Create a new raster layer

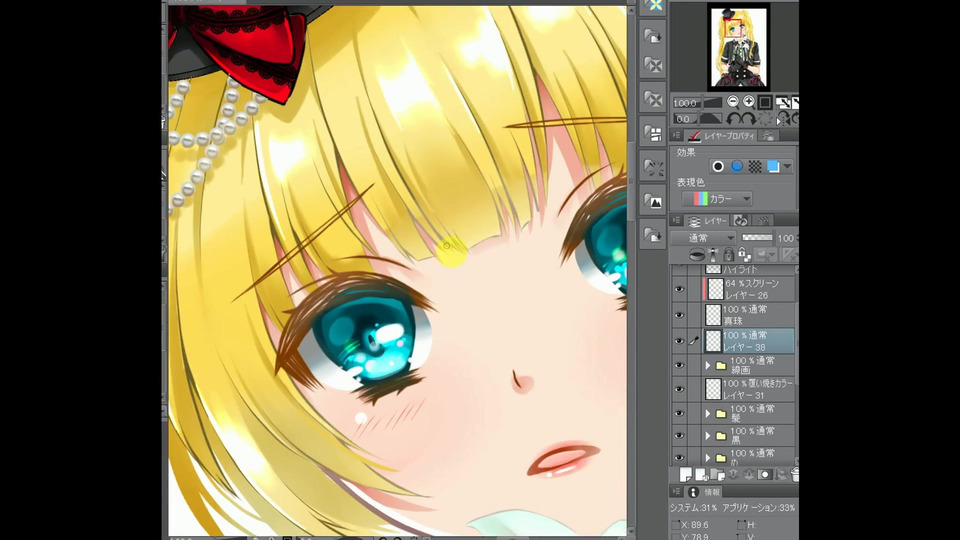click(686, 474)
